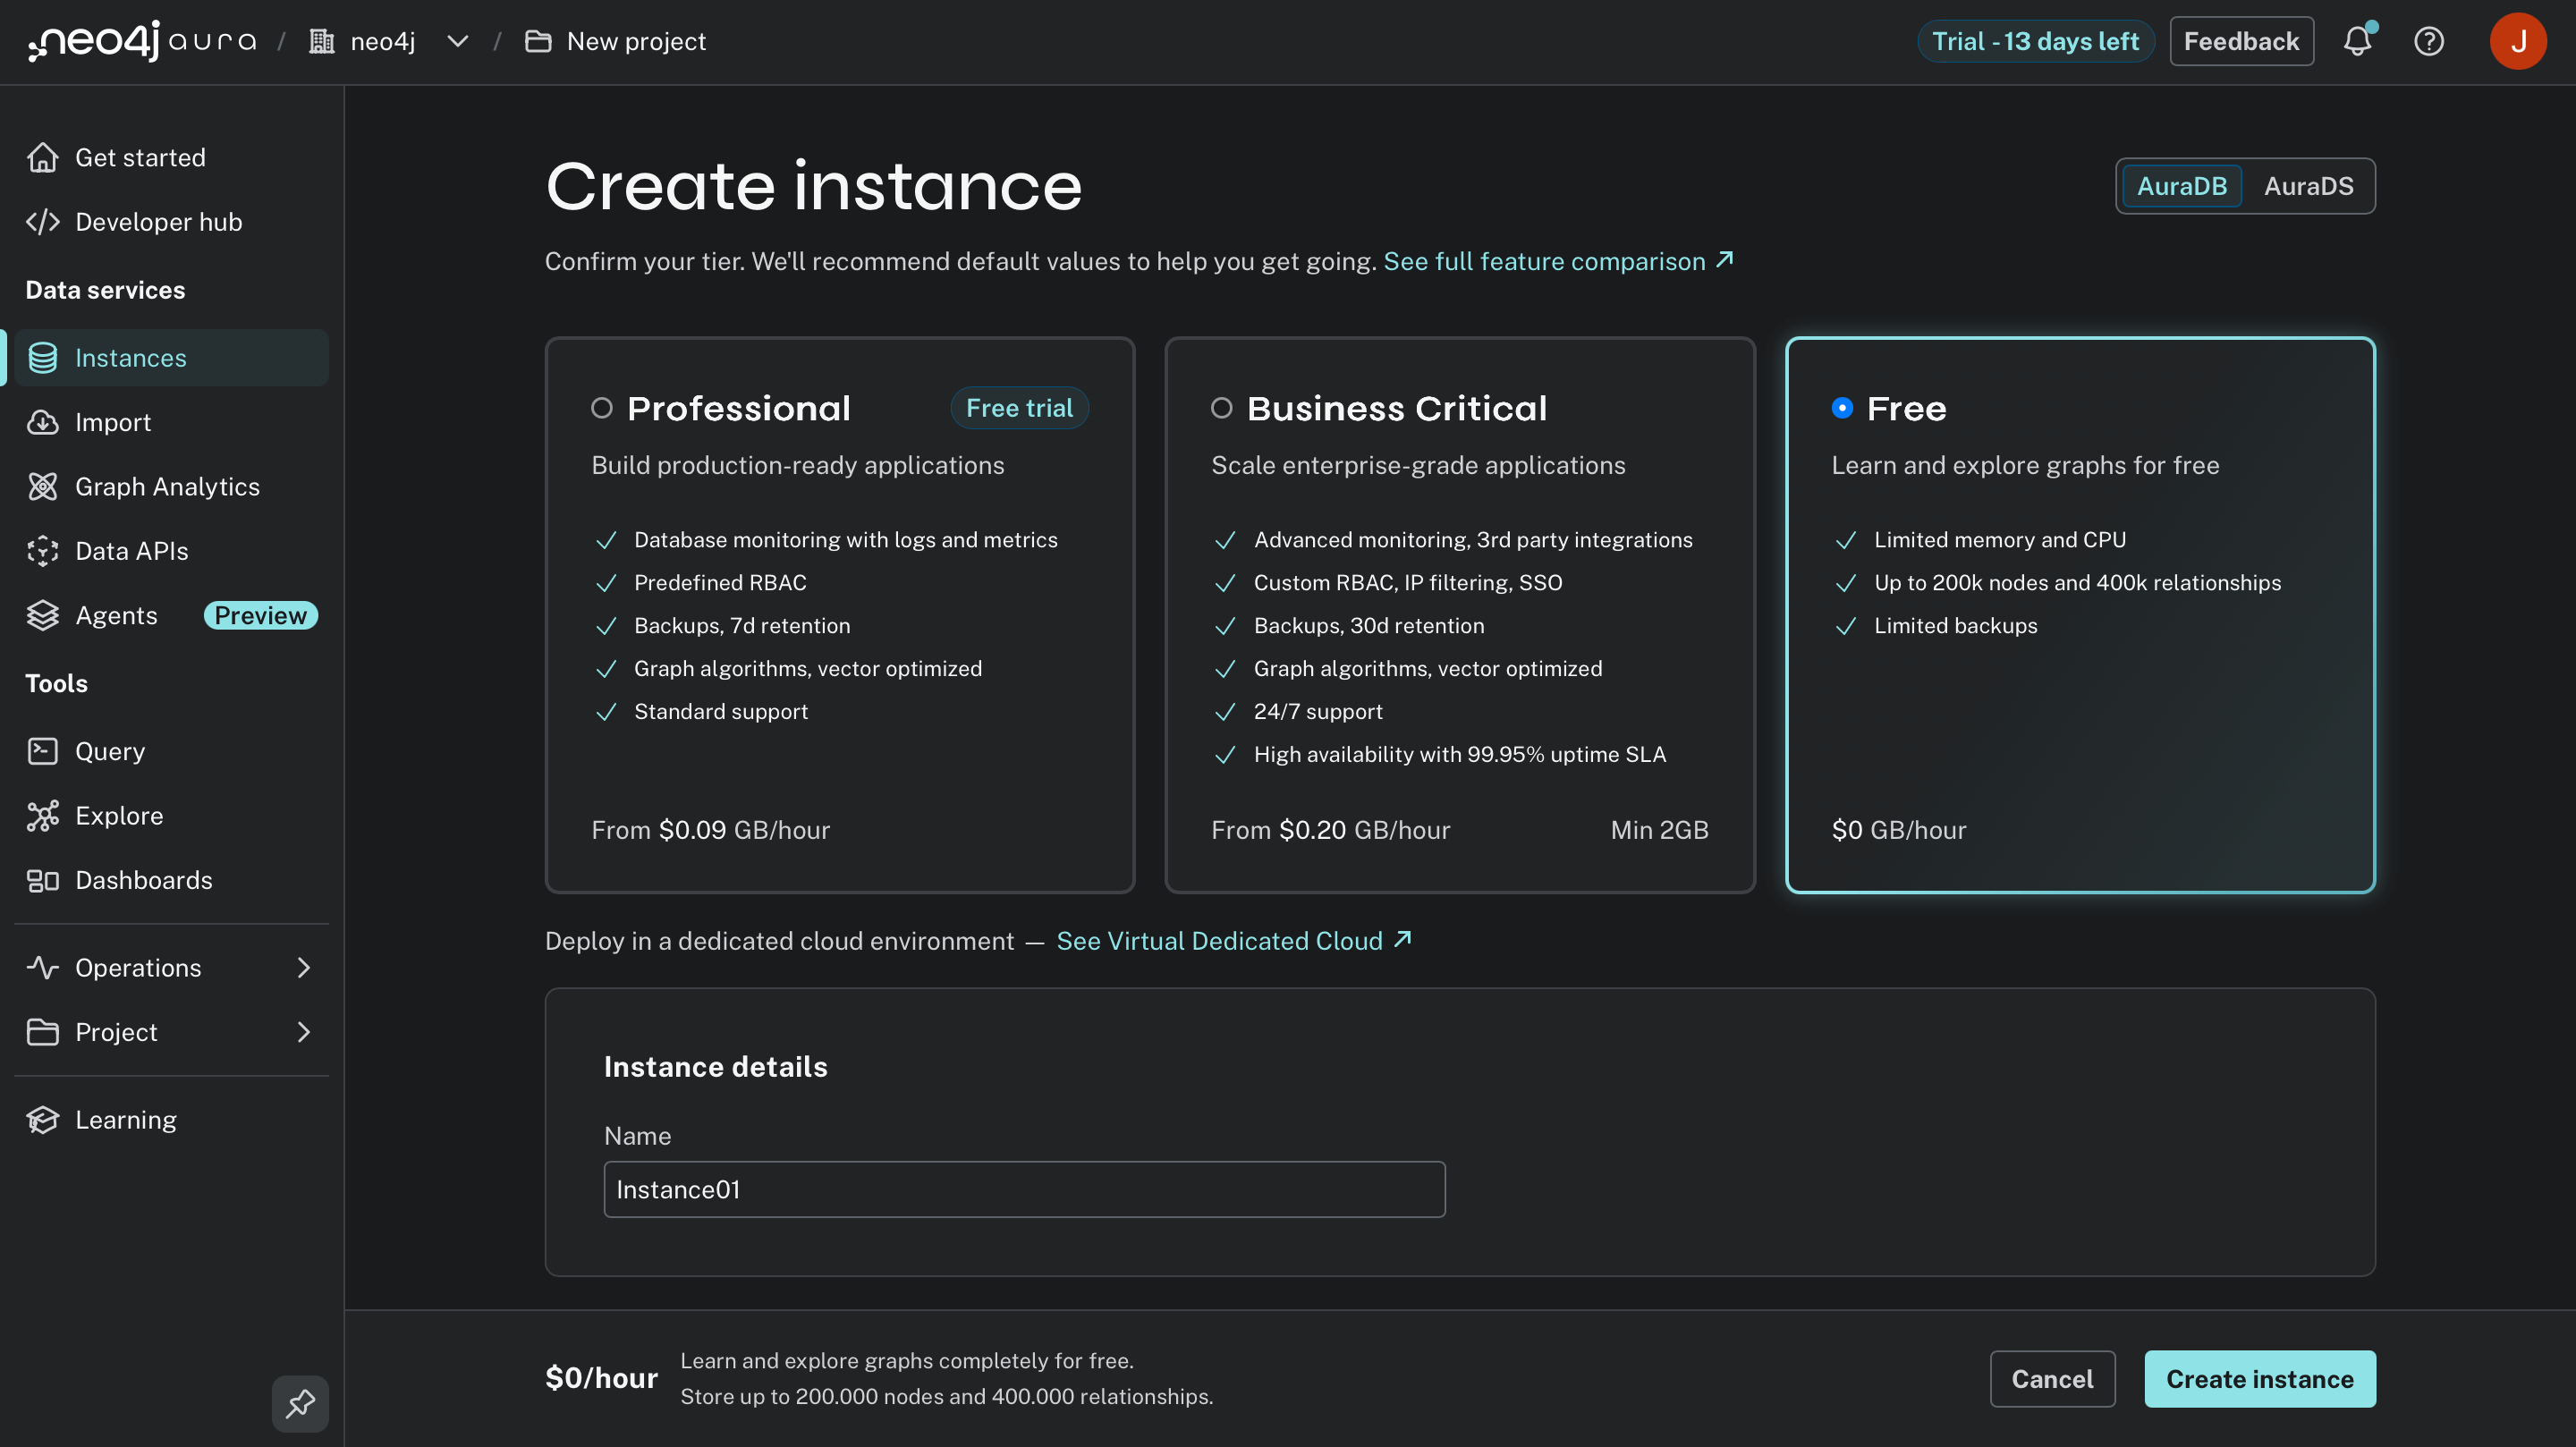Open the Agents preview icon
2576x1447 pixels.
coord(44,615)
